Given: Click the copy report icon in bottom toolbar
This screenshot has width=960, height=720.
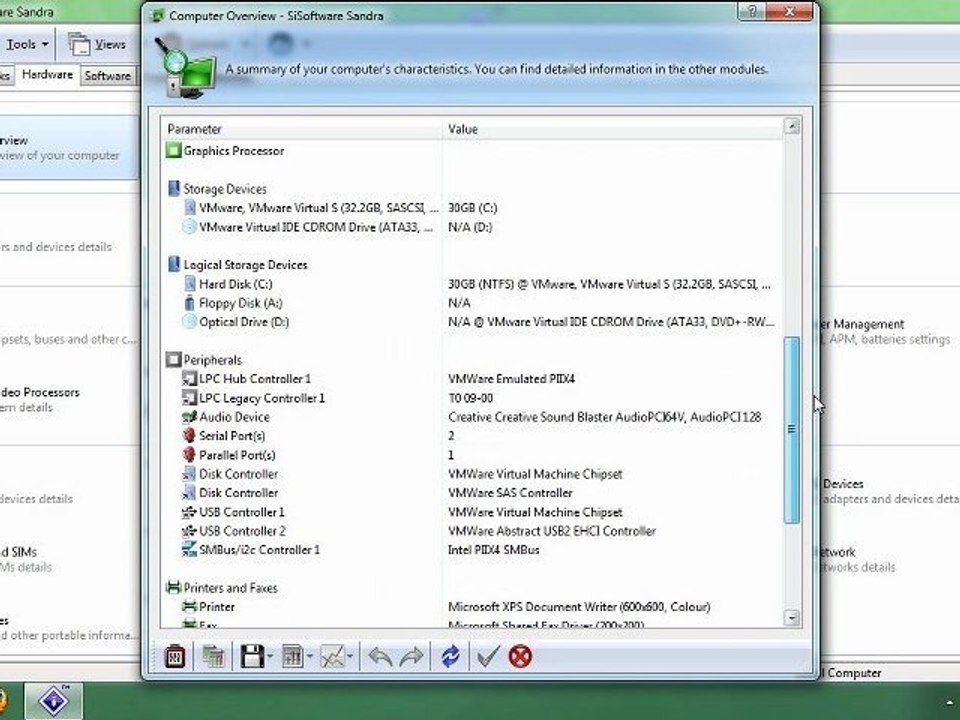Looking at the screenshot, I should coord(213,657).
